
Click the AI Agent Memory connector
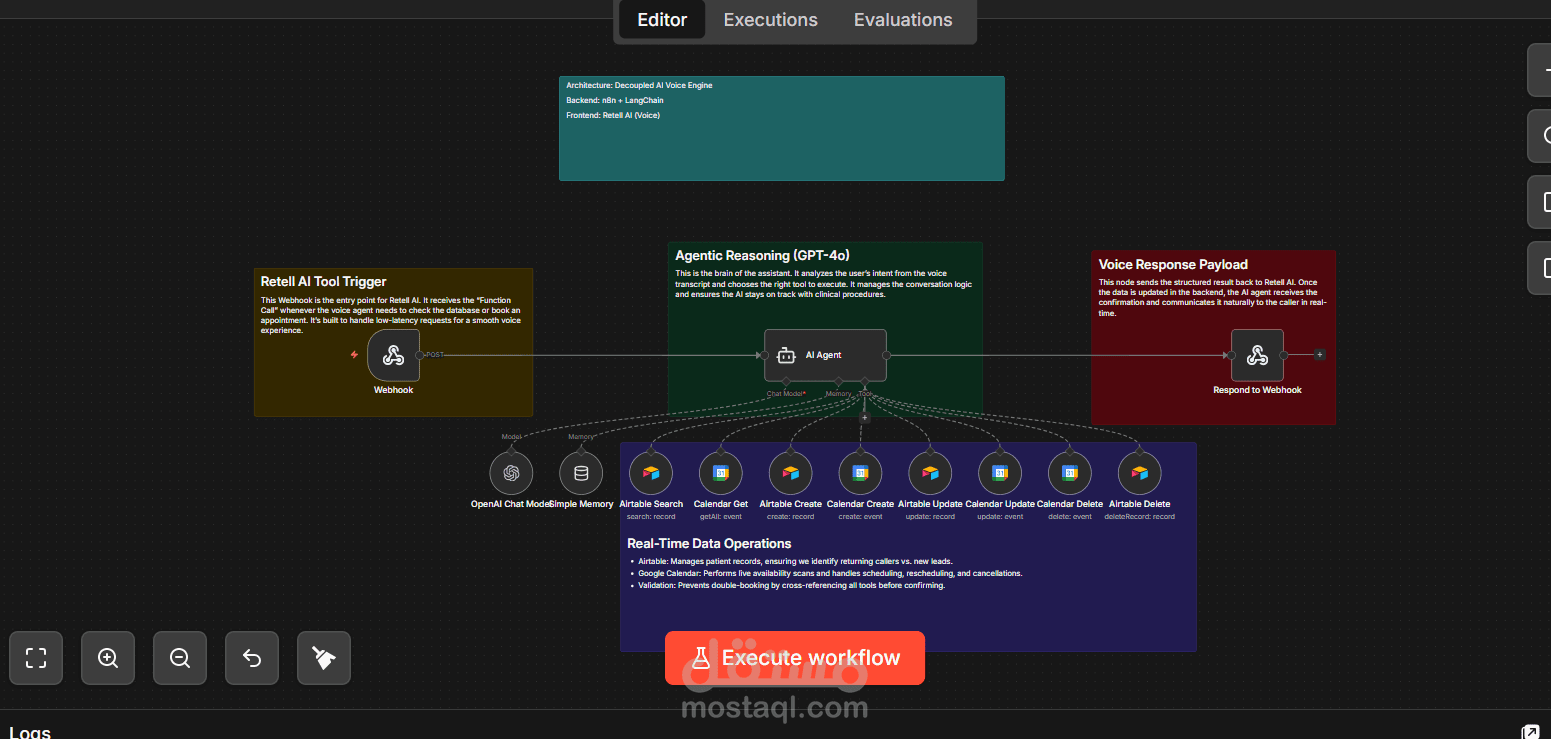tap(838, 381)
